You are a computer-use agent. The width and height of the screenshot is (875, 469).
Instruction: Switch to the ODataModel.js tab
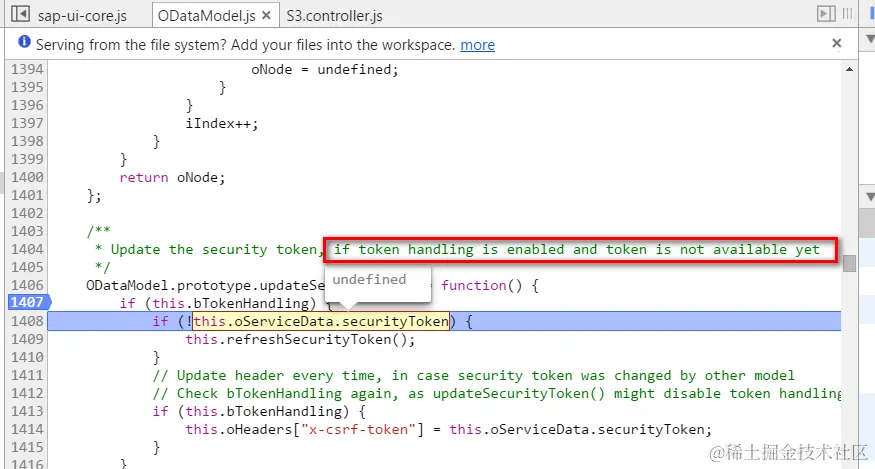coord(206,16)
